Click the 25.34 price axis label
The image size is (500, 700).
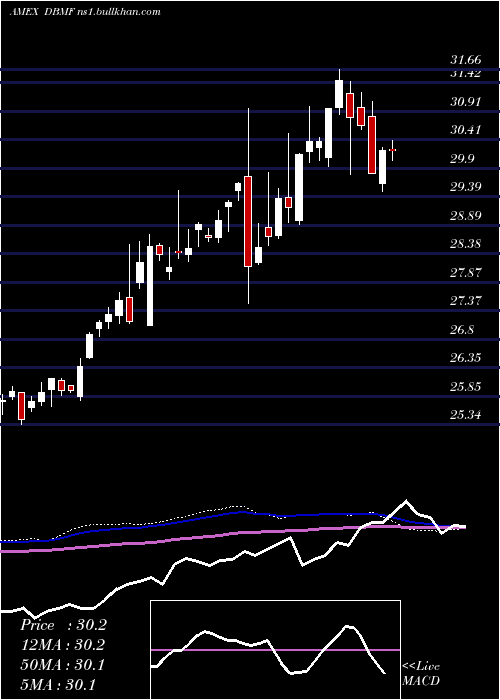[466, 415]
